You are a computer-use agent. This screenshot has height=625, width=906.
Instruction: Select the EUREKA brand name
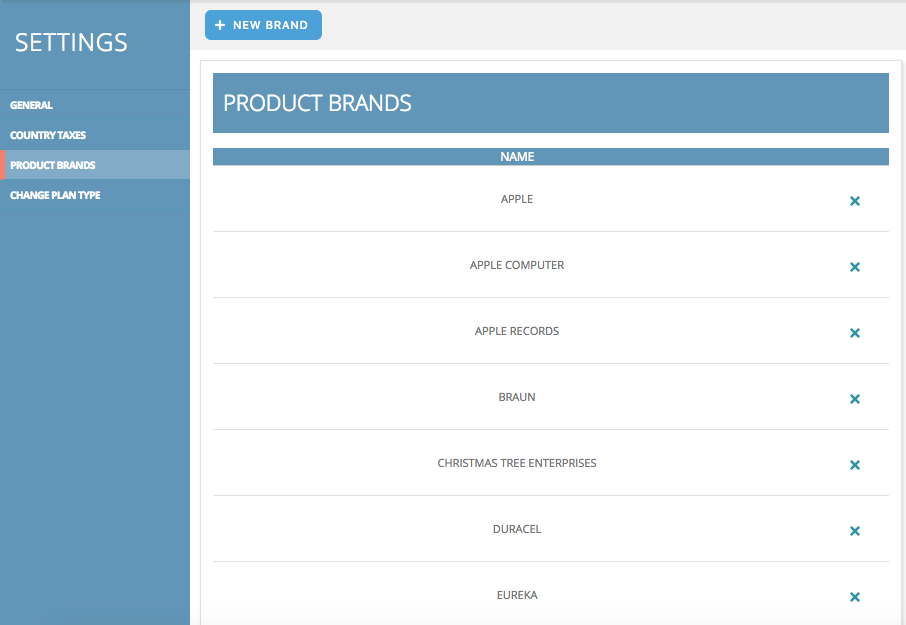click(517, 595)
